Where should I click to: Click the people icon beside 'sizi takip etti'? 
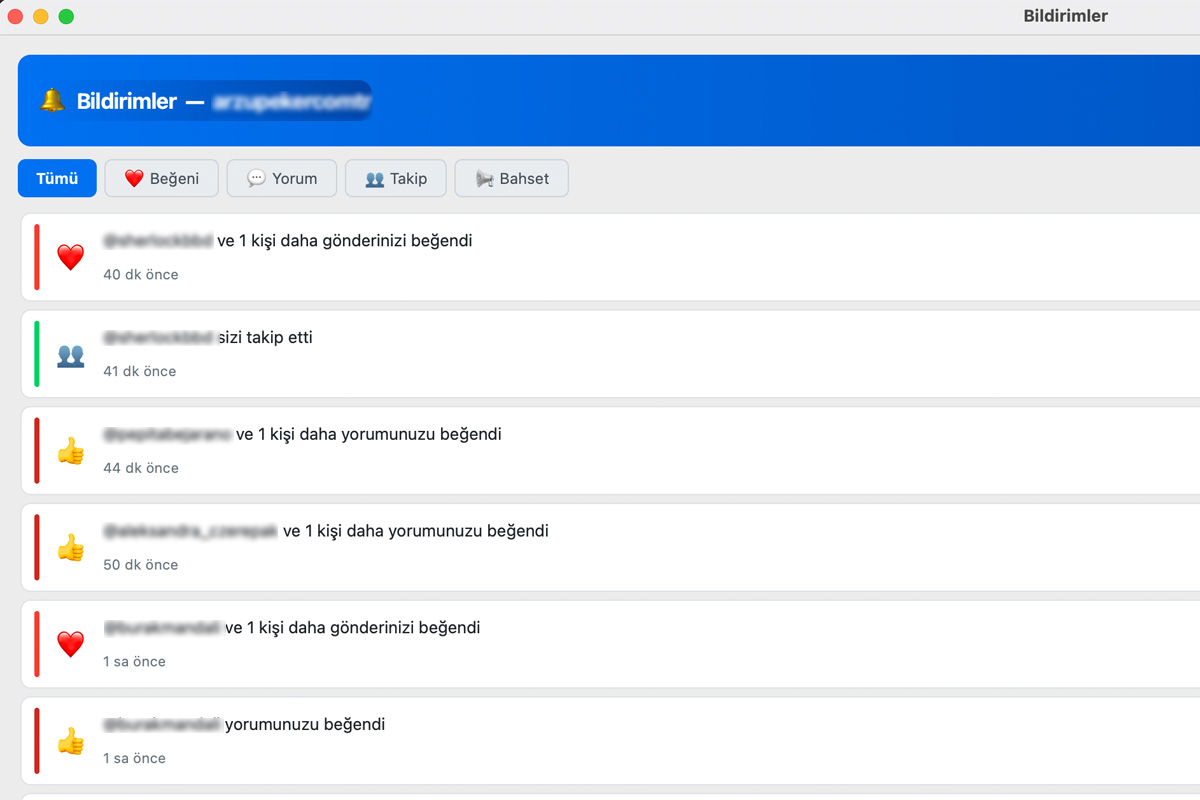coord(70,354)
